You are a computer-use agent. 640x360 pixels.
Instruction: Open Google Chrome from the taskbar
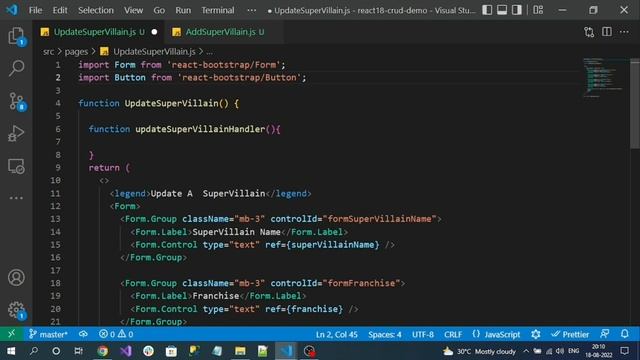(102, 351)
